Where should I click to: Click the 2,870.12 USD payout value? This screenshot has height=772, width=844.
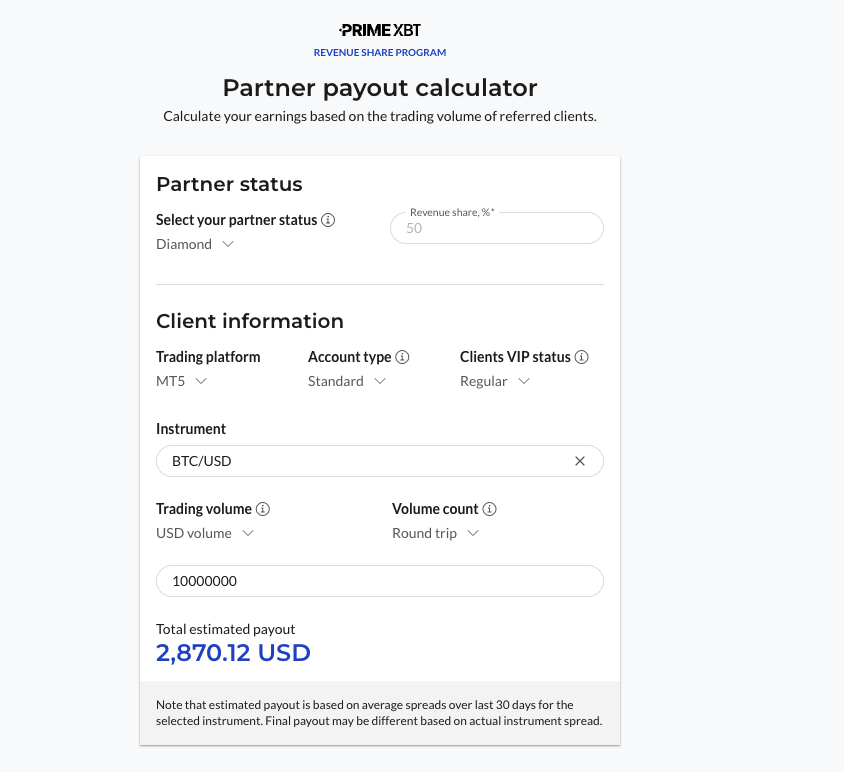click(x=233, y=653)
